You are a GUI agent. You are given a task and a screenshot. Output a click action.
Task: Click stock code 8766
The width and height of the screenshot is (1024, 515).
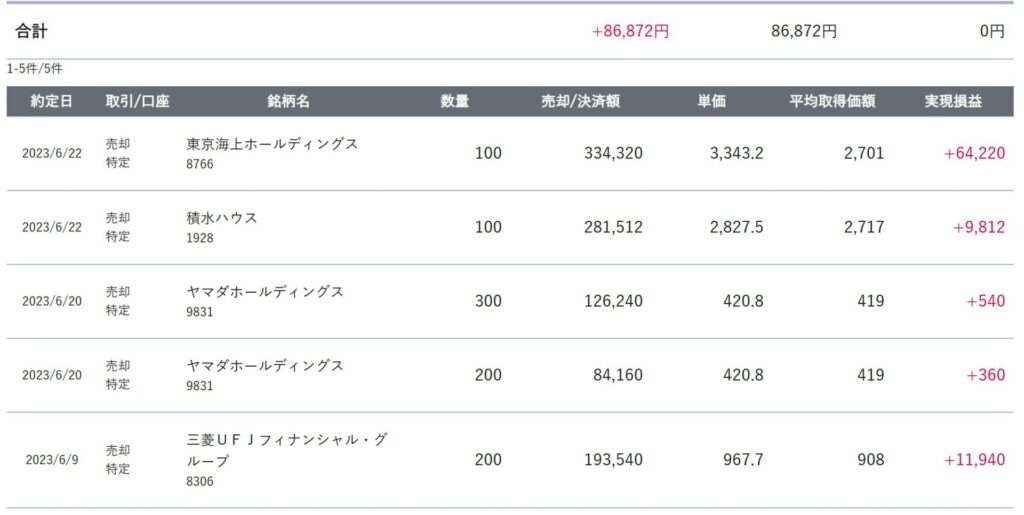pyautogui.click(x=200, y=164)
